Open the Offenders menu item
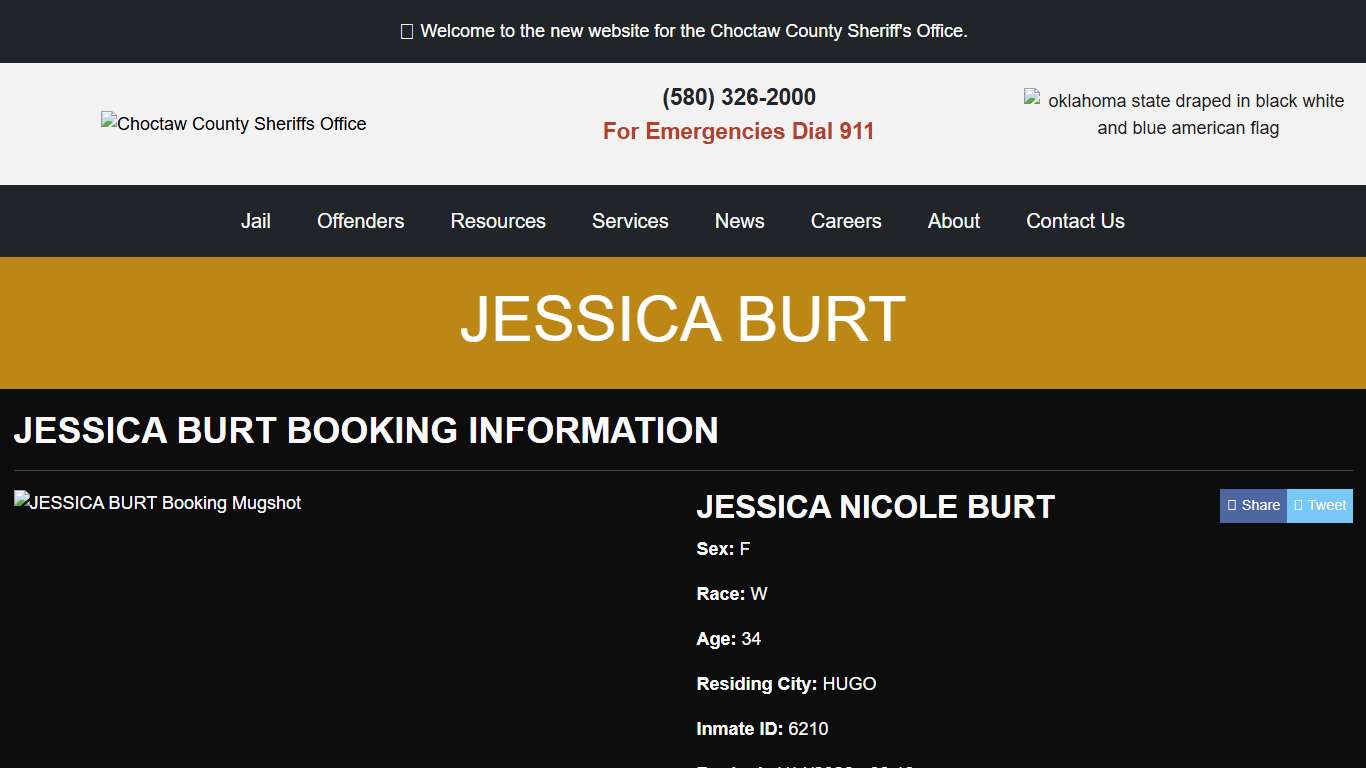Screen dimensions: 1366x768 (360, 221)
